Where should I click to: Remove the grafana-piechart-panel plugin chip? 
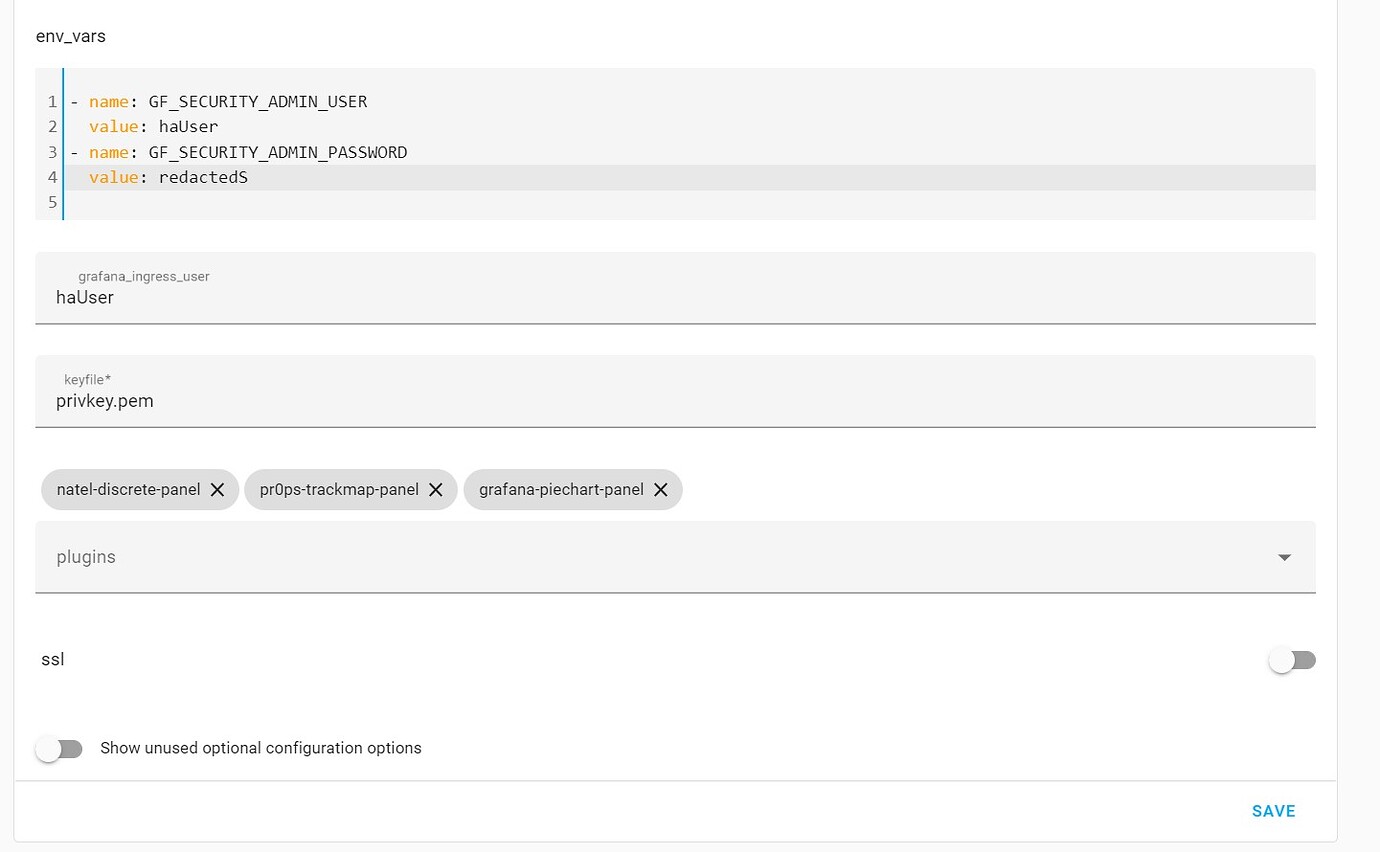(x=660, y=490)
